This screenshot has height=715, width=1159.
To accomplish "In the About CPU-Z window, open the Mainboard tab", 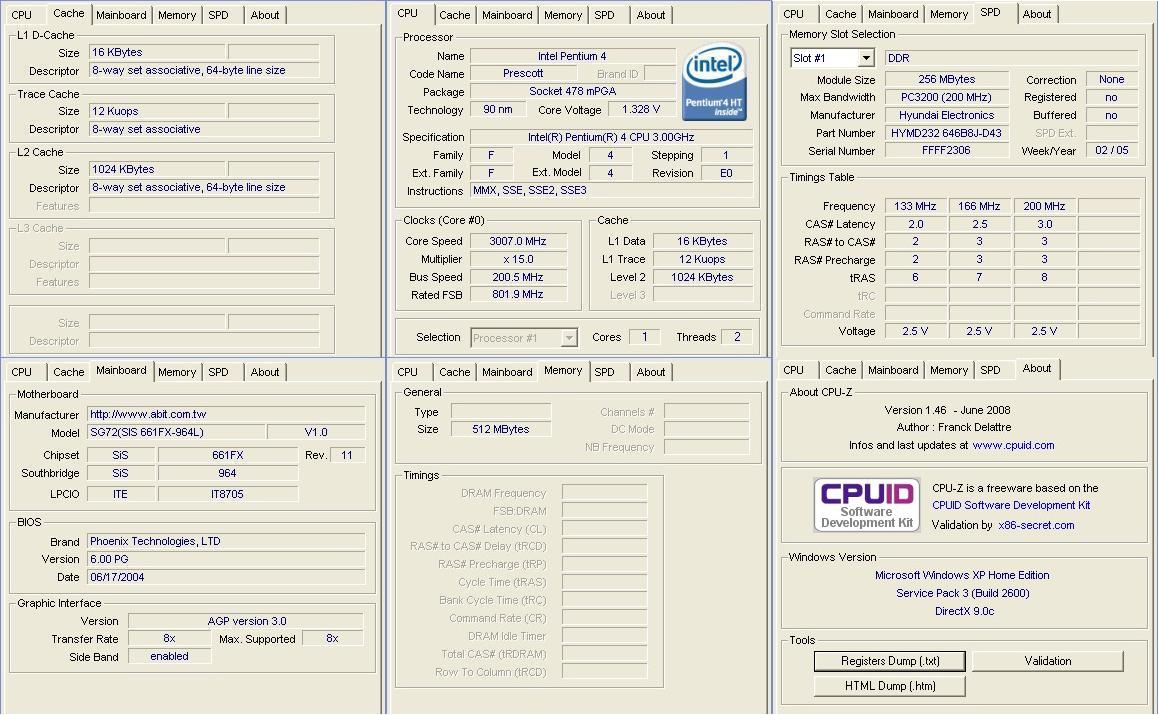I will [893, 370].
